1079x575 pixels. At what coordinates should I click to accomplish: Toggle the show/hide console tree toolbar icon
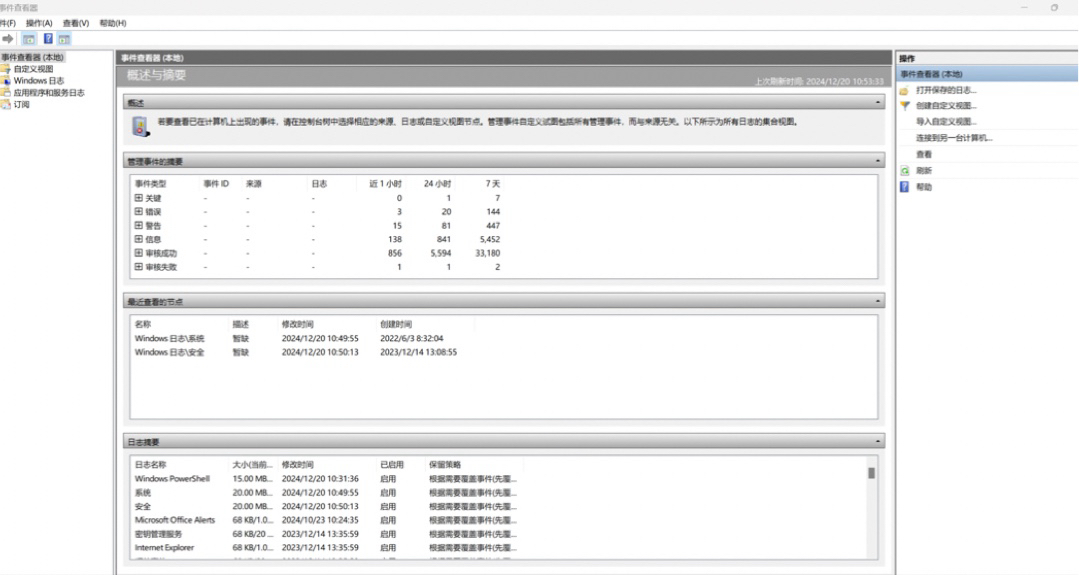pos(29,39)
